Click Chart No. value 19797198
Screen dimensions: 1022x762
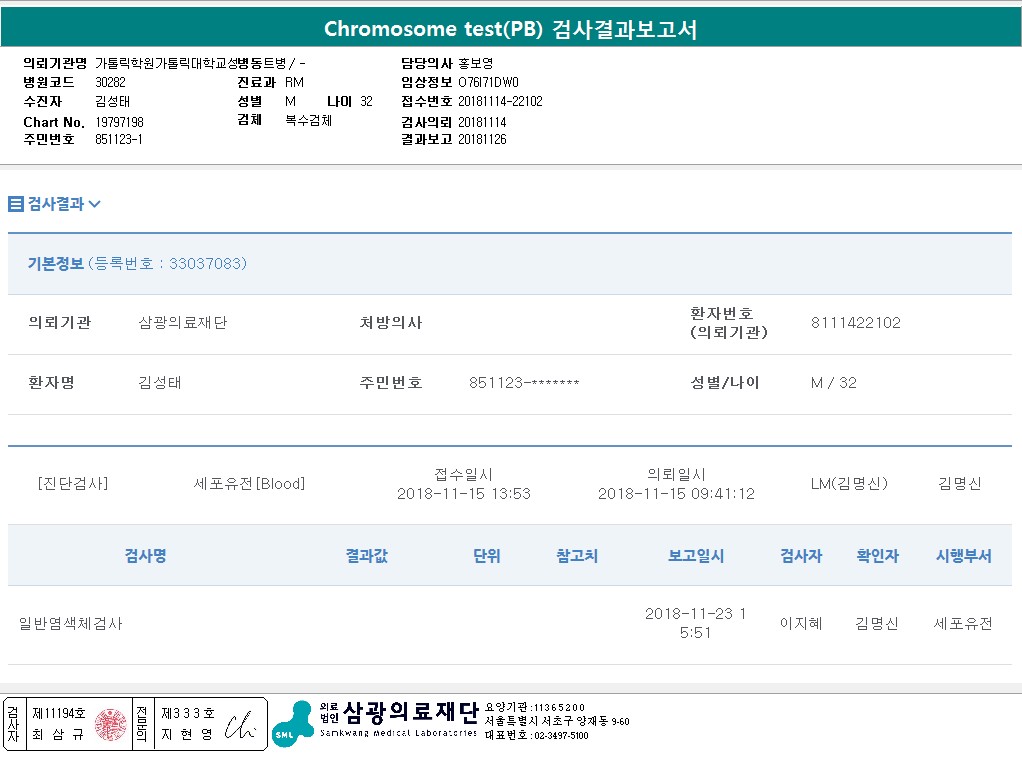pos(119,123)
